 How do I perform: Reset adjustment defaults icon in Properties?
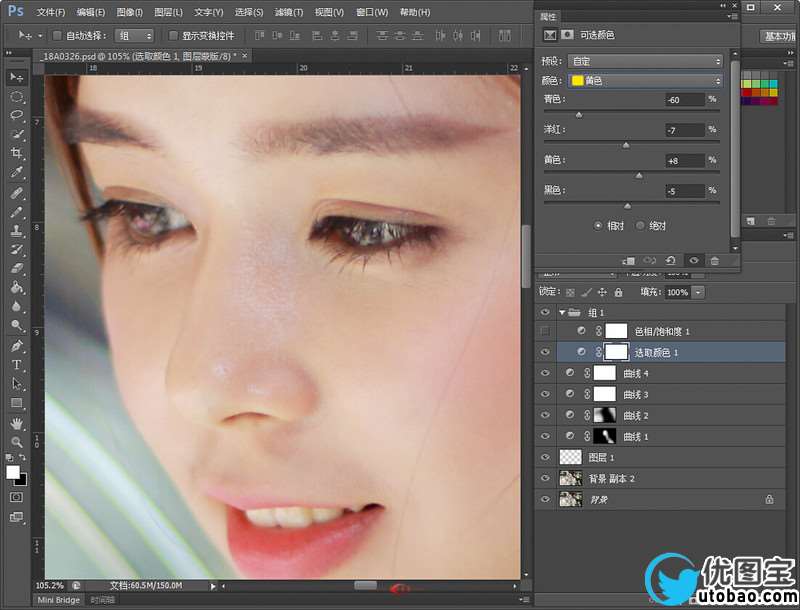point(670,261)
